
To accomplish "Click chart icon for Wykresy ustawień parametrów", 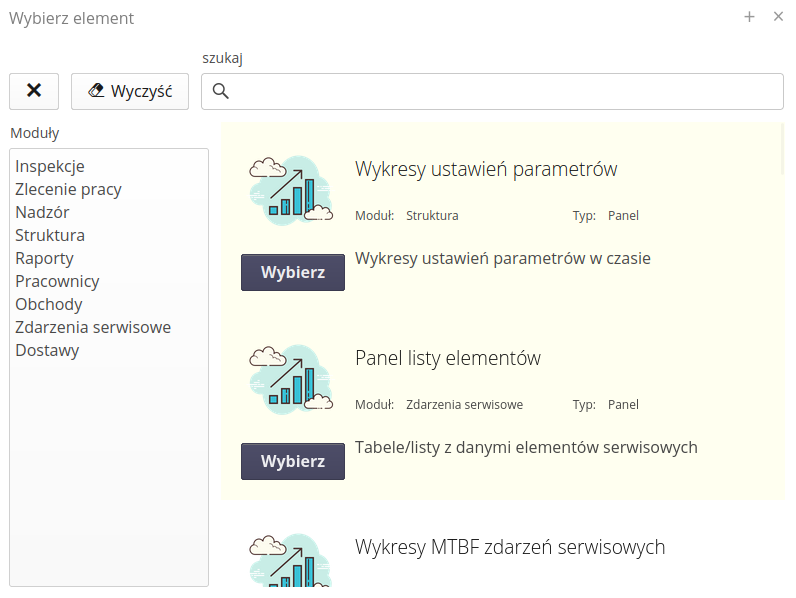I will tap(290, 190).
